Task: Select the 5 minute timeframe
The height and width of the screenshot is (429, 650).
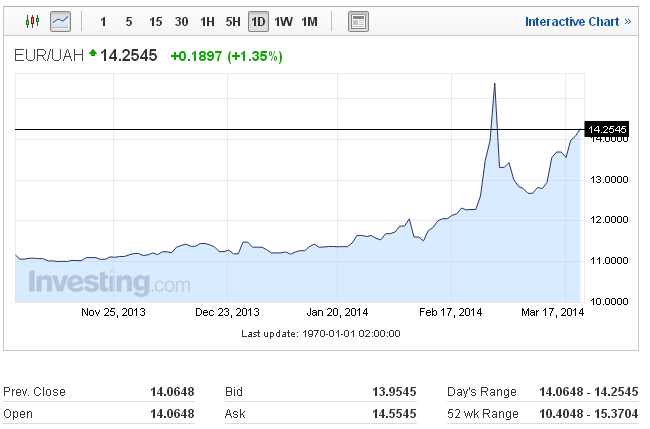Action: 129,22
